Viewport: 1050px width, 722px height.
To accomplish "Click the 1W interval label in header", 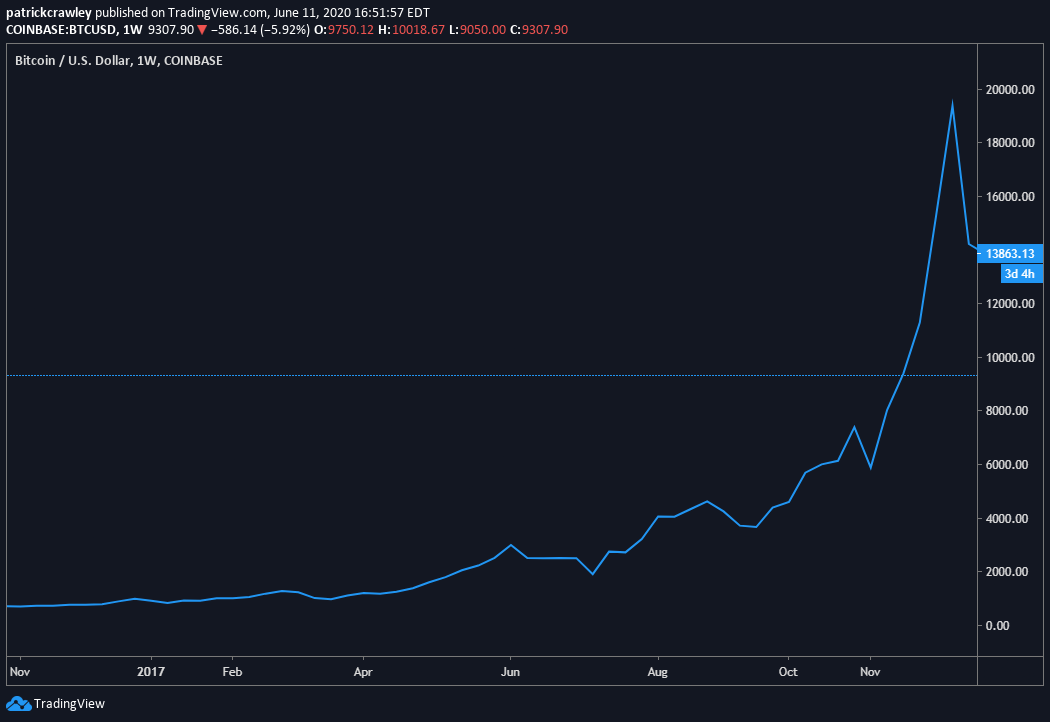I will click(x=133, y=29).
